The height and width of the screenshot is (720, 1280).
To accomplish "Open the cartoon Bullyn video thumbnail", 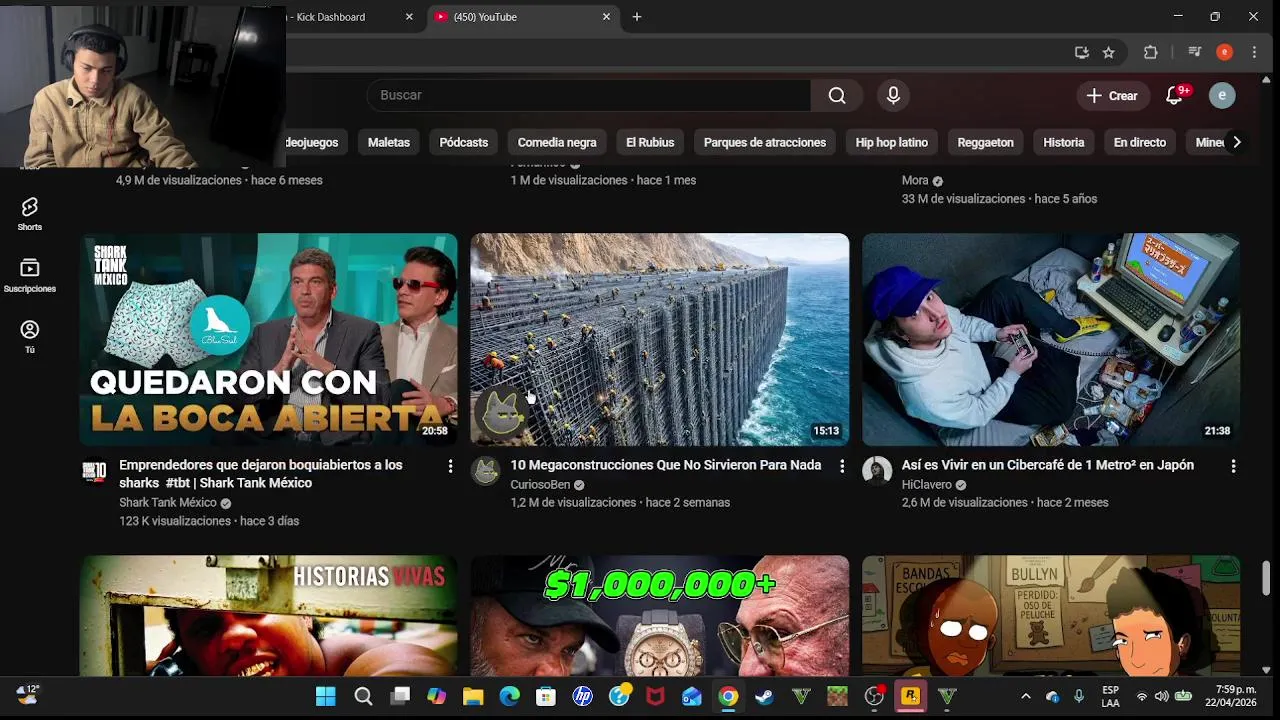I will click(x=1051, y=616).
